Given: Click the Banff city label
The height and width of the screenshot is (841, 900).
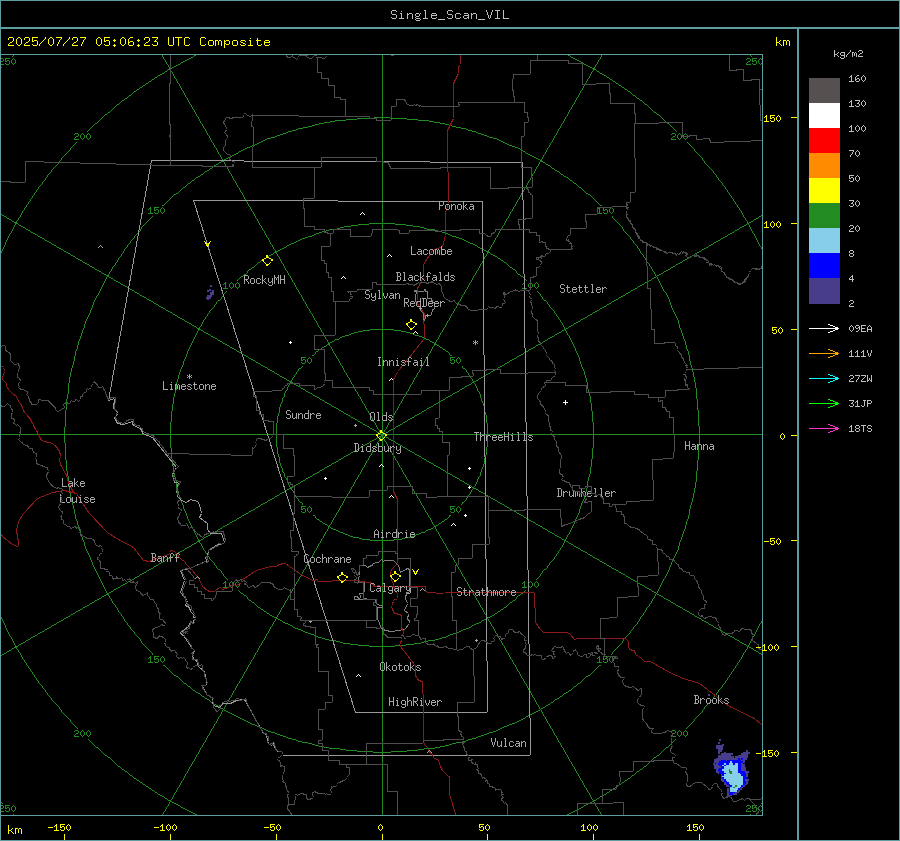Looking at the screenshot, I should 165,557.
